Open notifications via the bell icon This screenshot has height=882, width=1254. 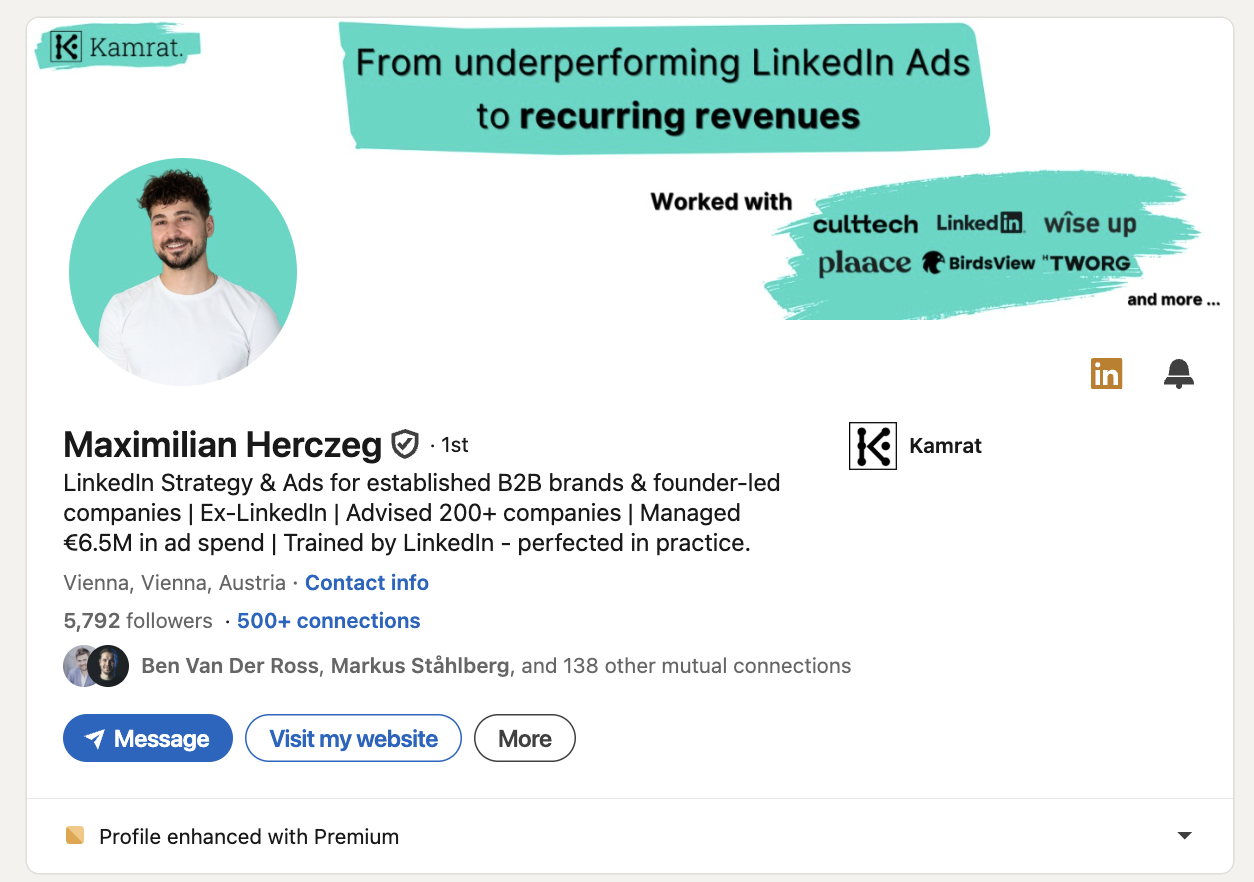[x=1179, y=373]
